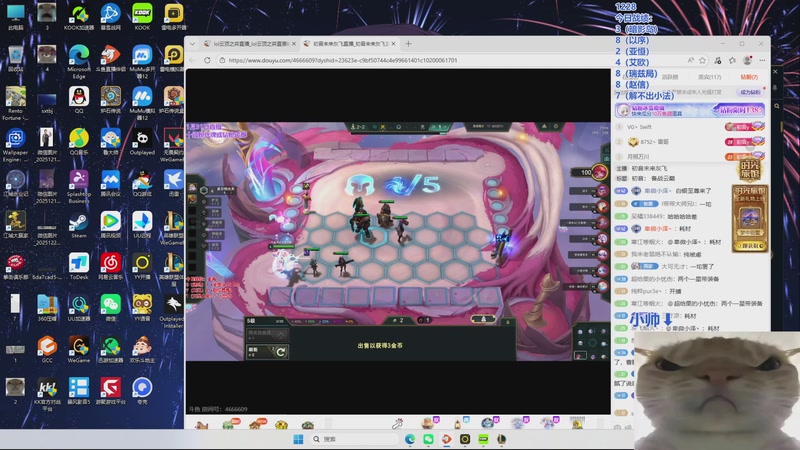Open the 斗鱼直播伴侣 desktop icon
Viewport: 800px width, 450px height.
110,60
